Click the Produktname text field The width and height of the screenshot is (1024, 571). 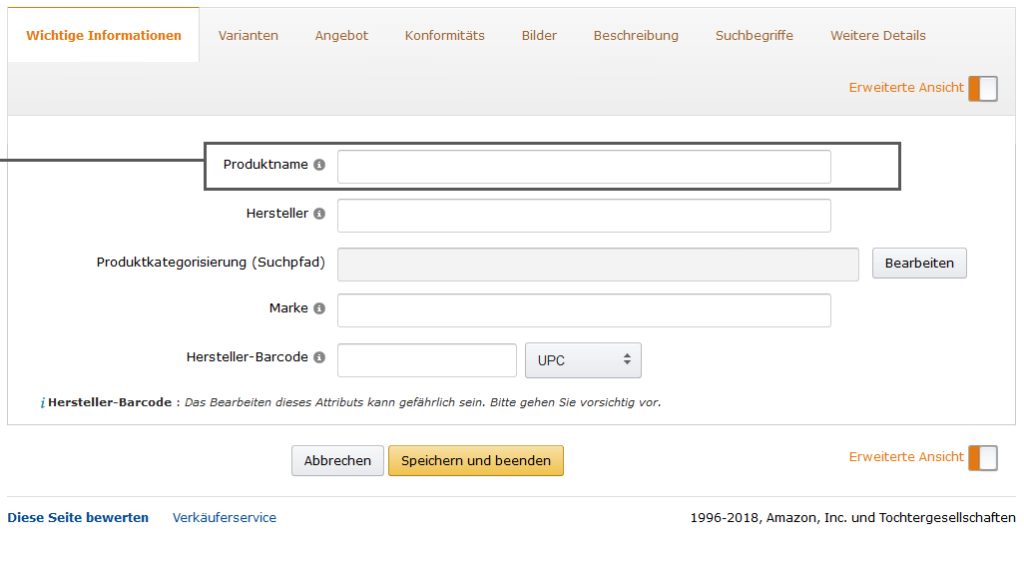pyautogui.click(x=584, y=167)
